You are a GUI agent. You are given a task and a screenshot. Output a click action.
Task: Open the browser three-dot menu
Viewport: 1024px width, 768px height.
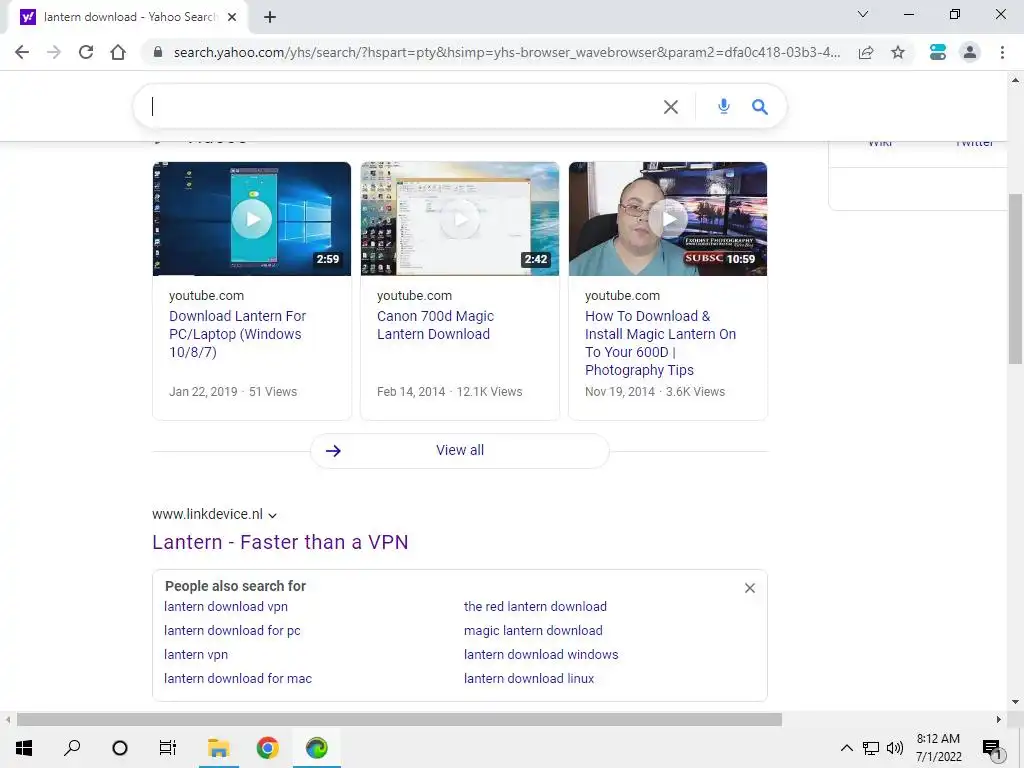coord(1002,52)
